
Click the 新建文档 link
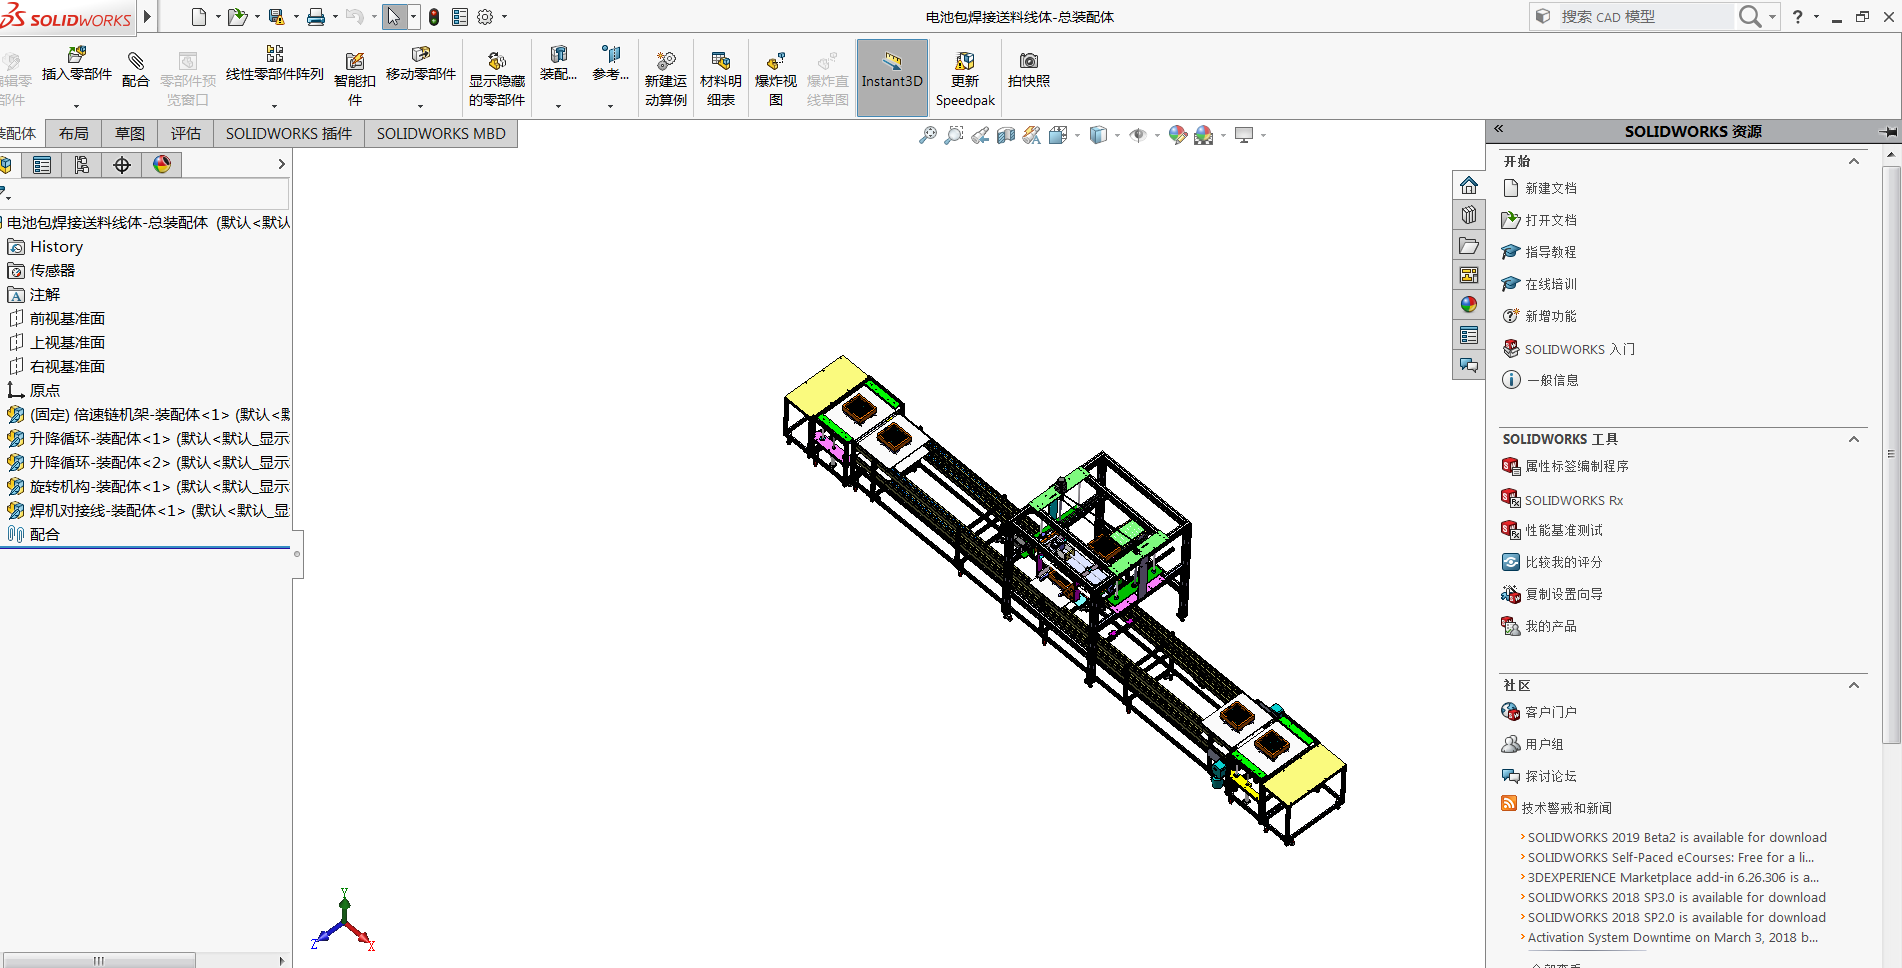[1551, 188]
